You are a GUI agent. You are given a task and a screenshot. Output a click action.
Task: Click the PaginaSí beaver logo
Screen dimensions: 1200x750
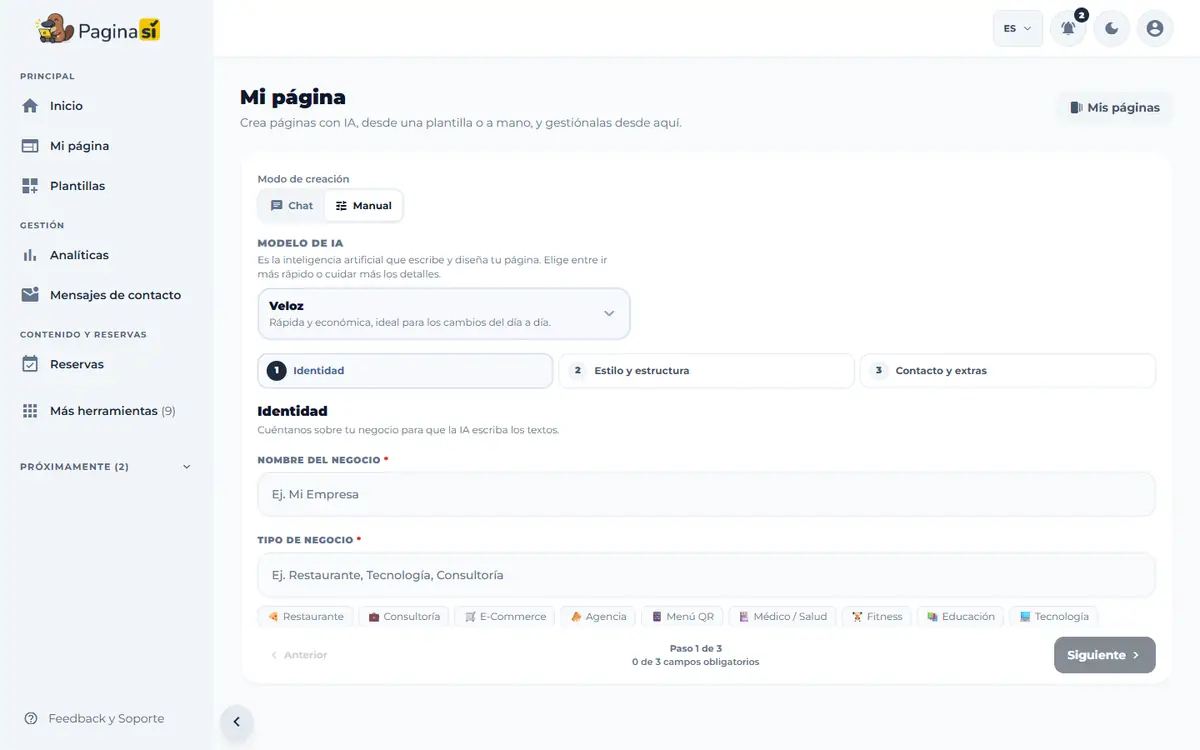point(98,30)
